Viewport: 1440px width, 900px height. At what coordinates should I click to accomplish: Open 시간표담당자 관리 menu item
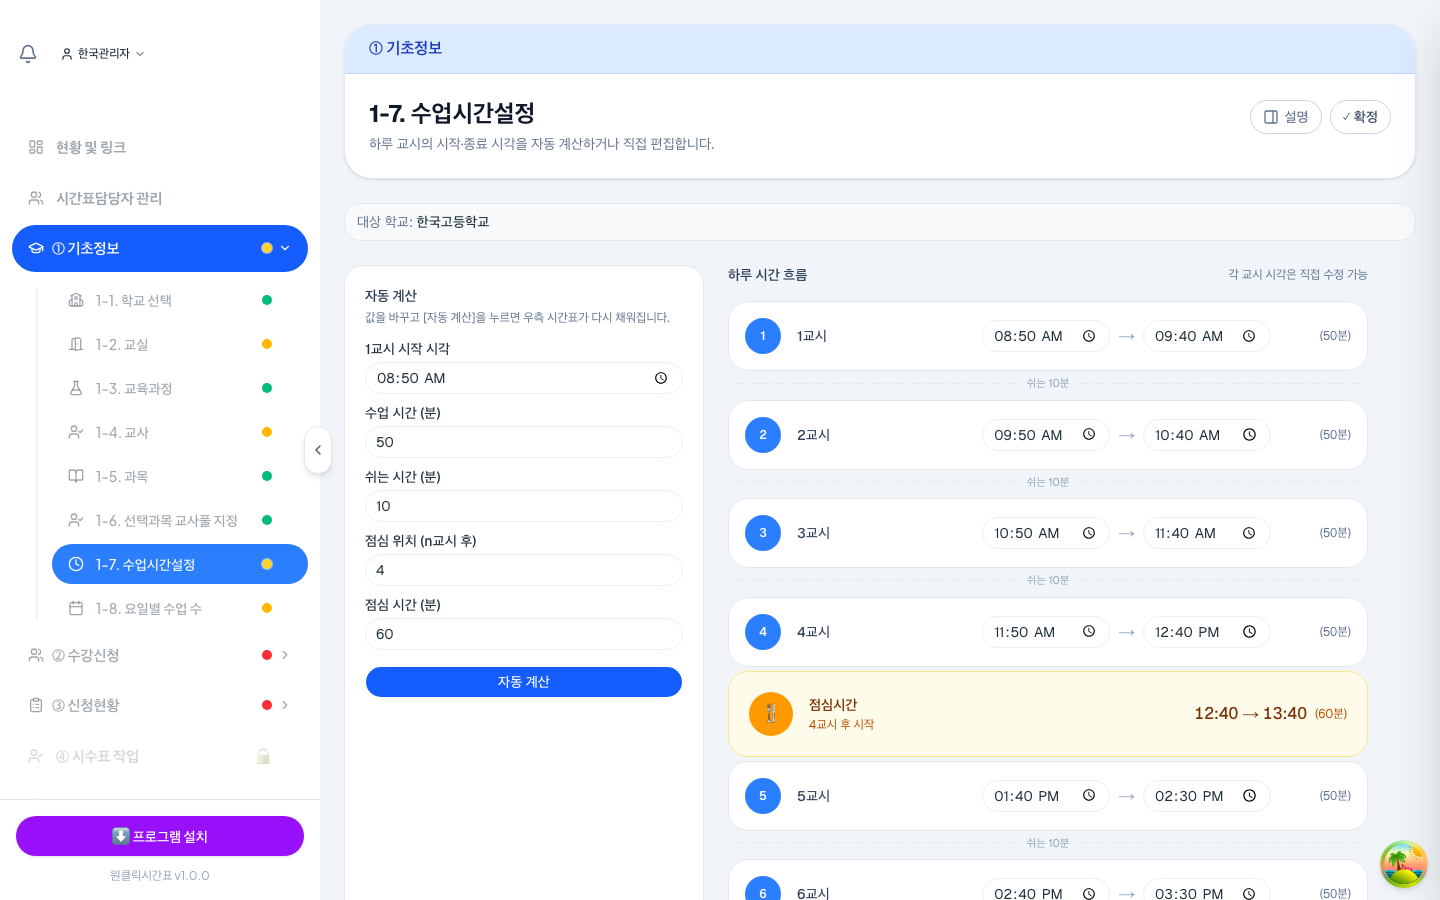(x=160, y=198)
